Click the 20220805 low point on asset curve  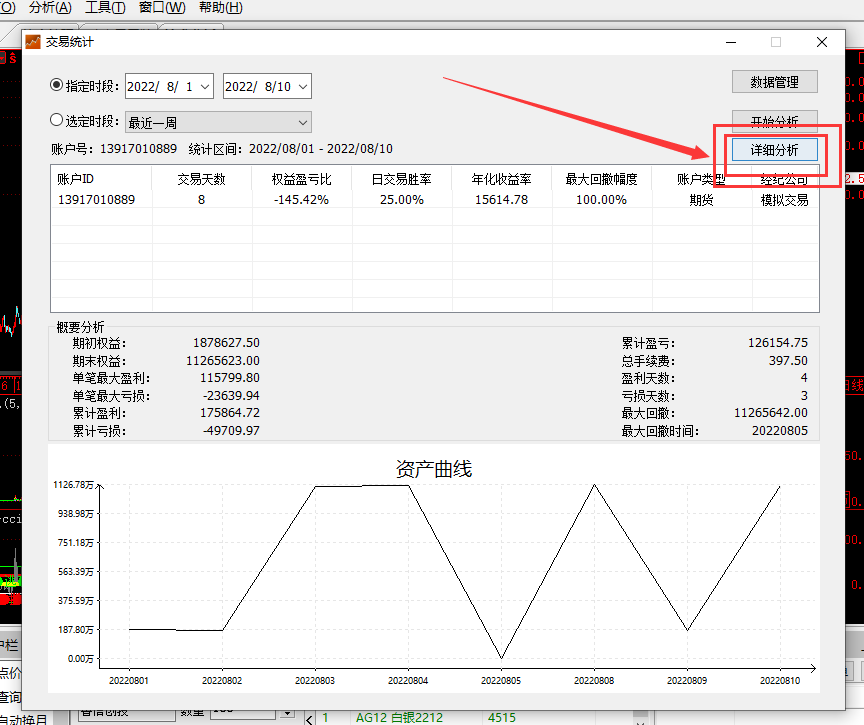pos(501,658)
